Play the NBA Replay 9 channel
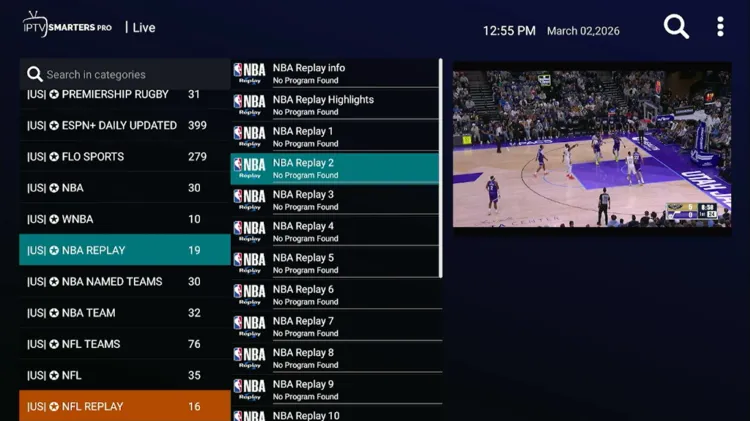Image resolution: width=750 pixels, height=421 pixels. pyautogui.click(x=336, y=389)
